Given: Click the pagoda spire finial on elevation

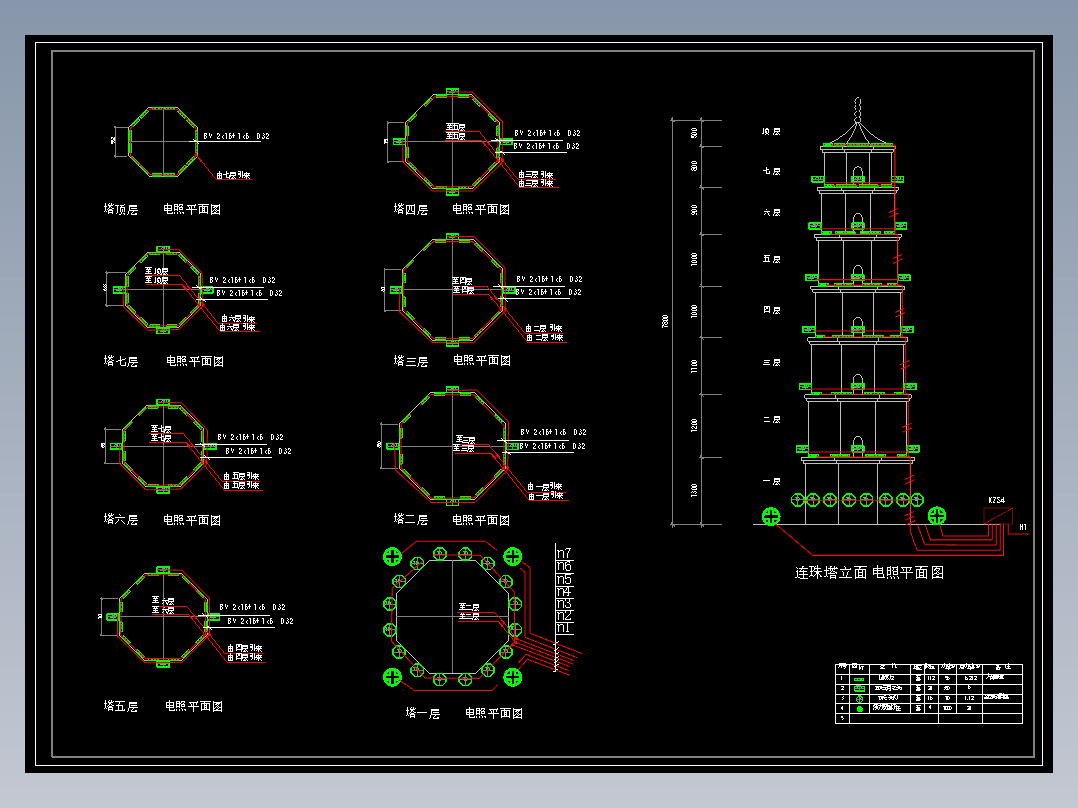Looking at the screenshot, I should click(x=857, y=110).
